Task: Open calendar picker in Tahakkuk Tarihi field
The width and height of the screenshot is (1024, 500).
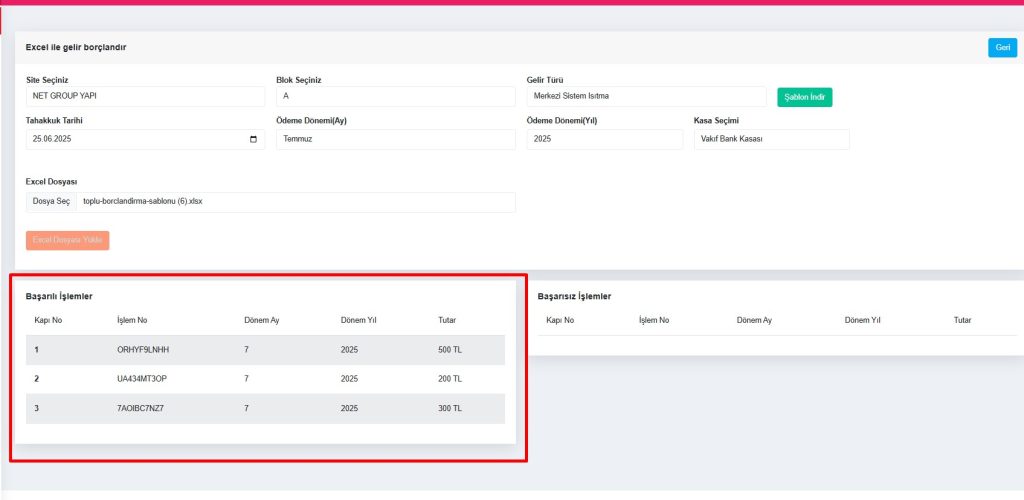Action: (253, 139)
